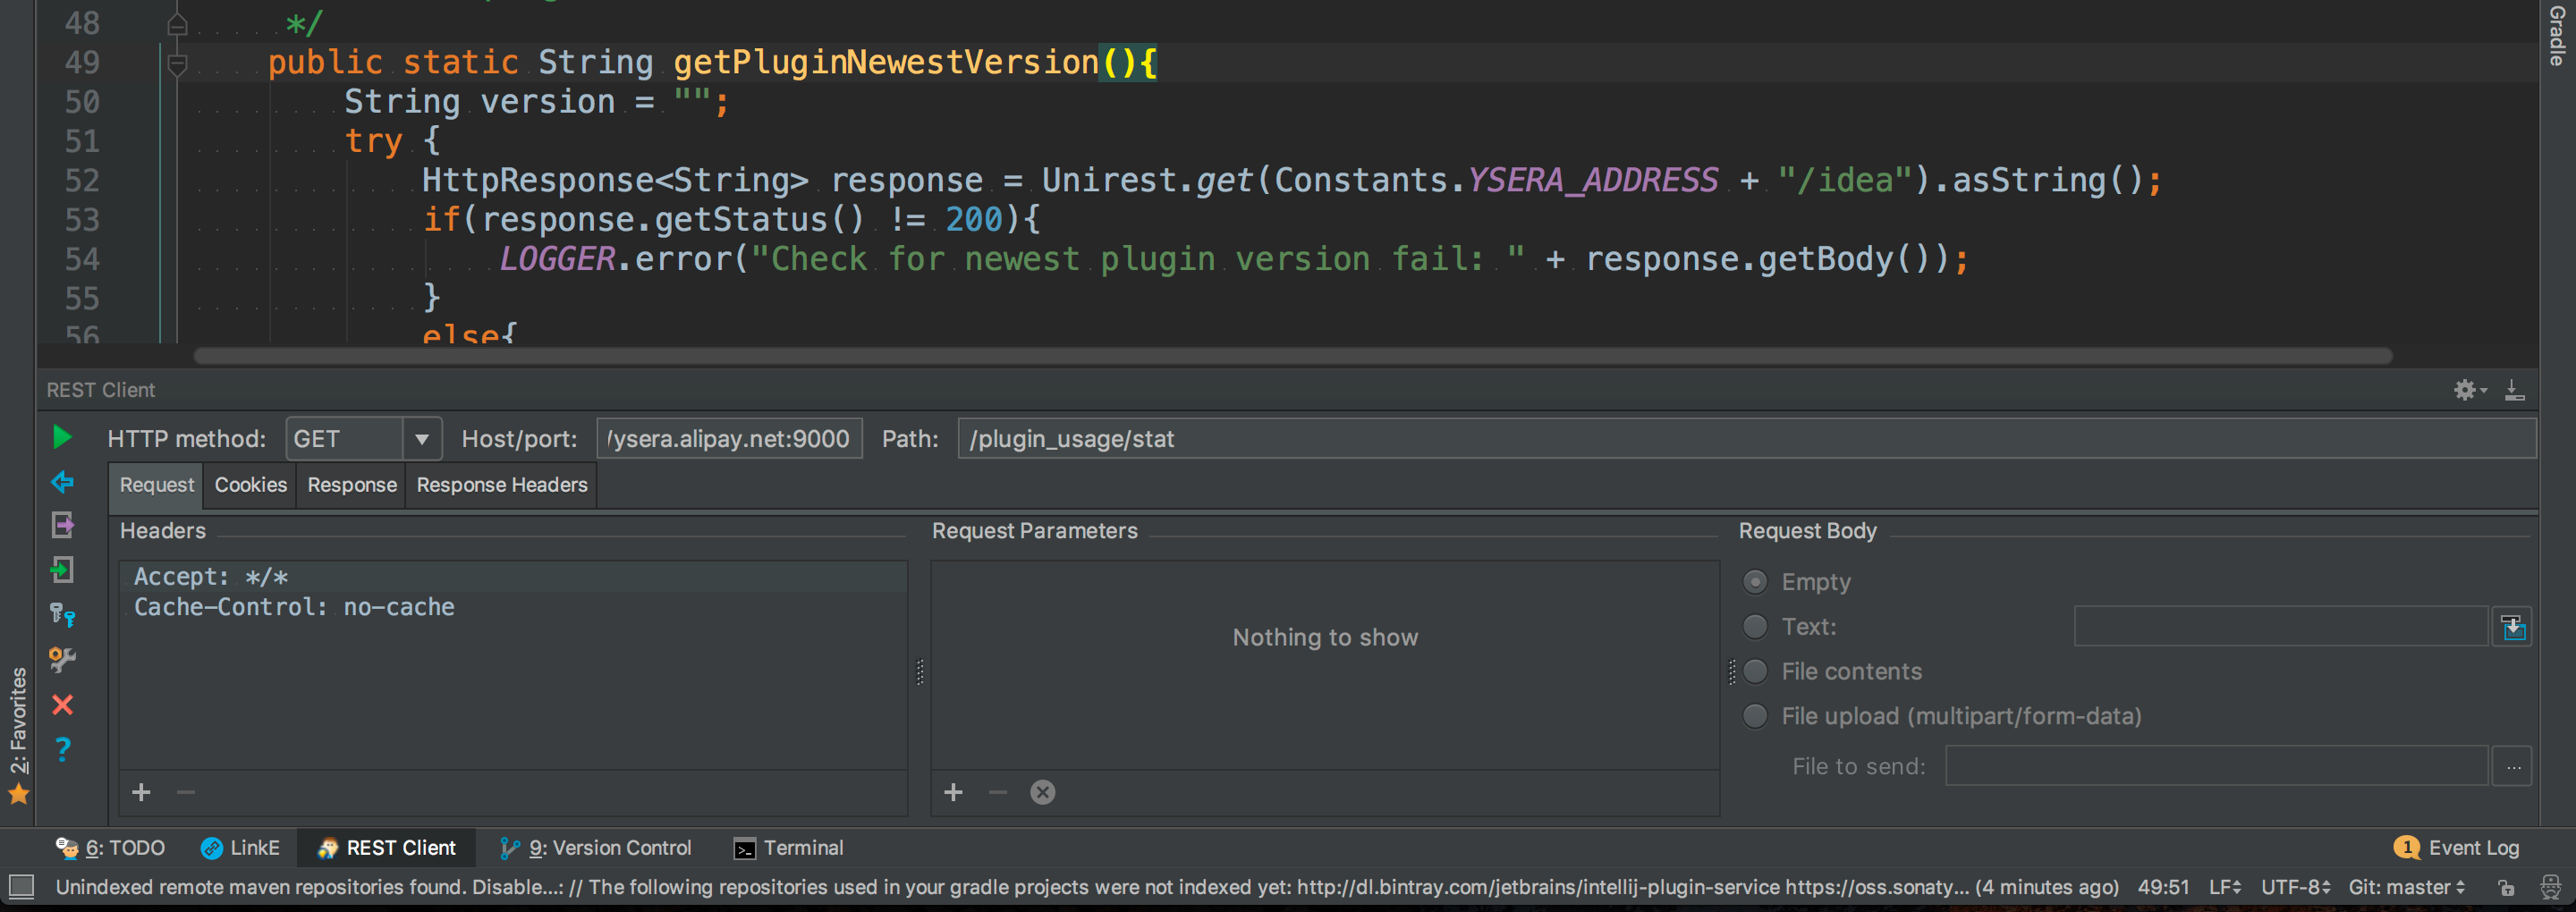This screenshot has height=912, width=2576.
Task: Click the Hector inspector icon in status bar
Action: coord(2551,887)
